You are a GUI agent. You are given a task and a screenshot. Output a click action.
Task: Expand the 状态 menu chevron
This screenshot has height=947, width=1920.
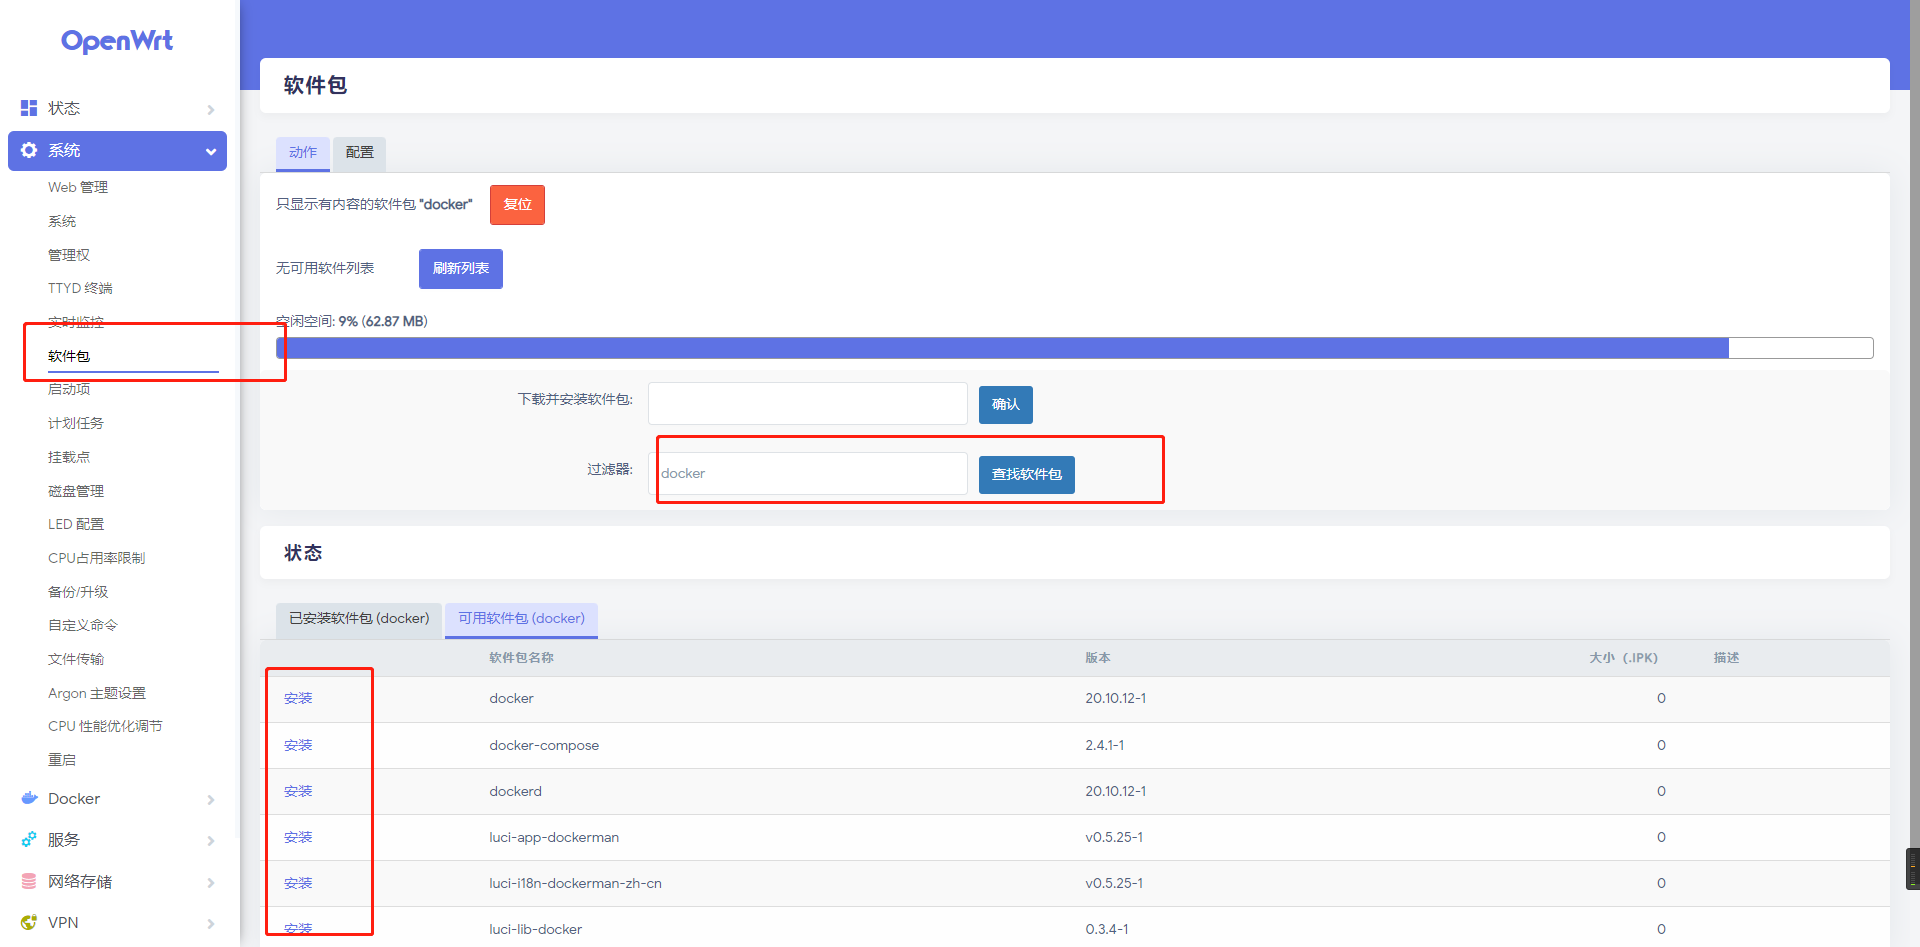pyautogui.click(x=211, y=109)
